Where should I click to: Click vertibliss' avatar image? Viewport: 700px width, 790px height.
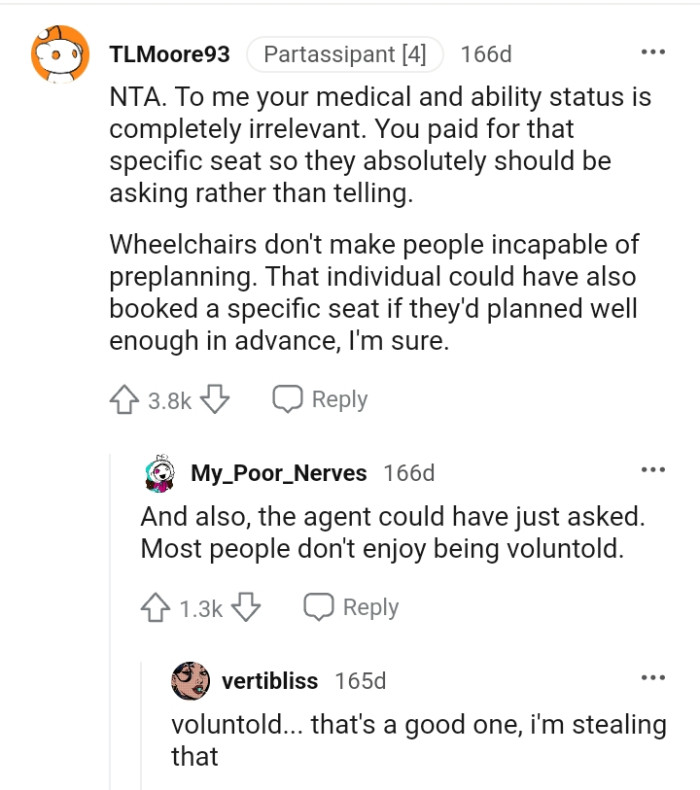[x=190, y=680]
